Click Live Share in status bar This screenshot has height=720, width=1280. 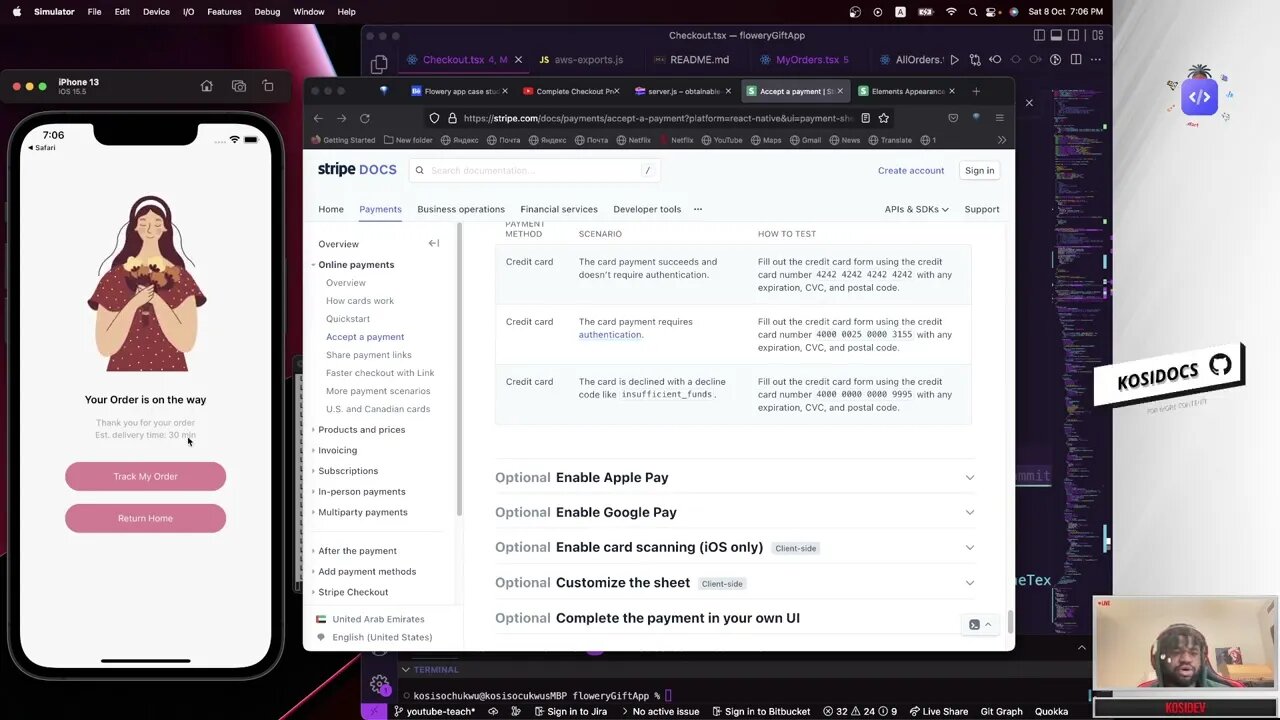(x=938, y=711)
